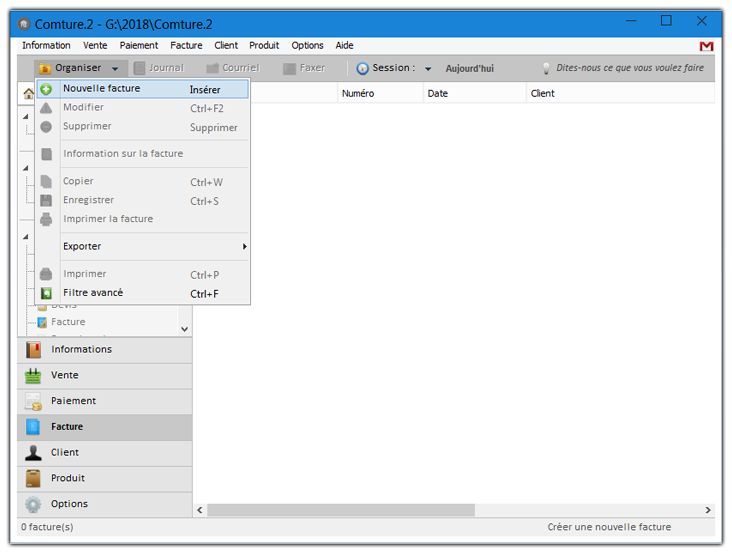The width and height of the screenshot is (732, 554).
Task: Click the Session clock icon
Action: [x=363, y=69]
